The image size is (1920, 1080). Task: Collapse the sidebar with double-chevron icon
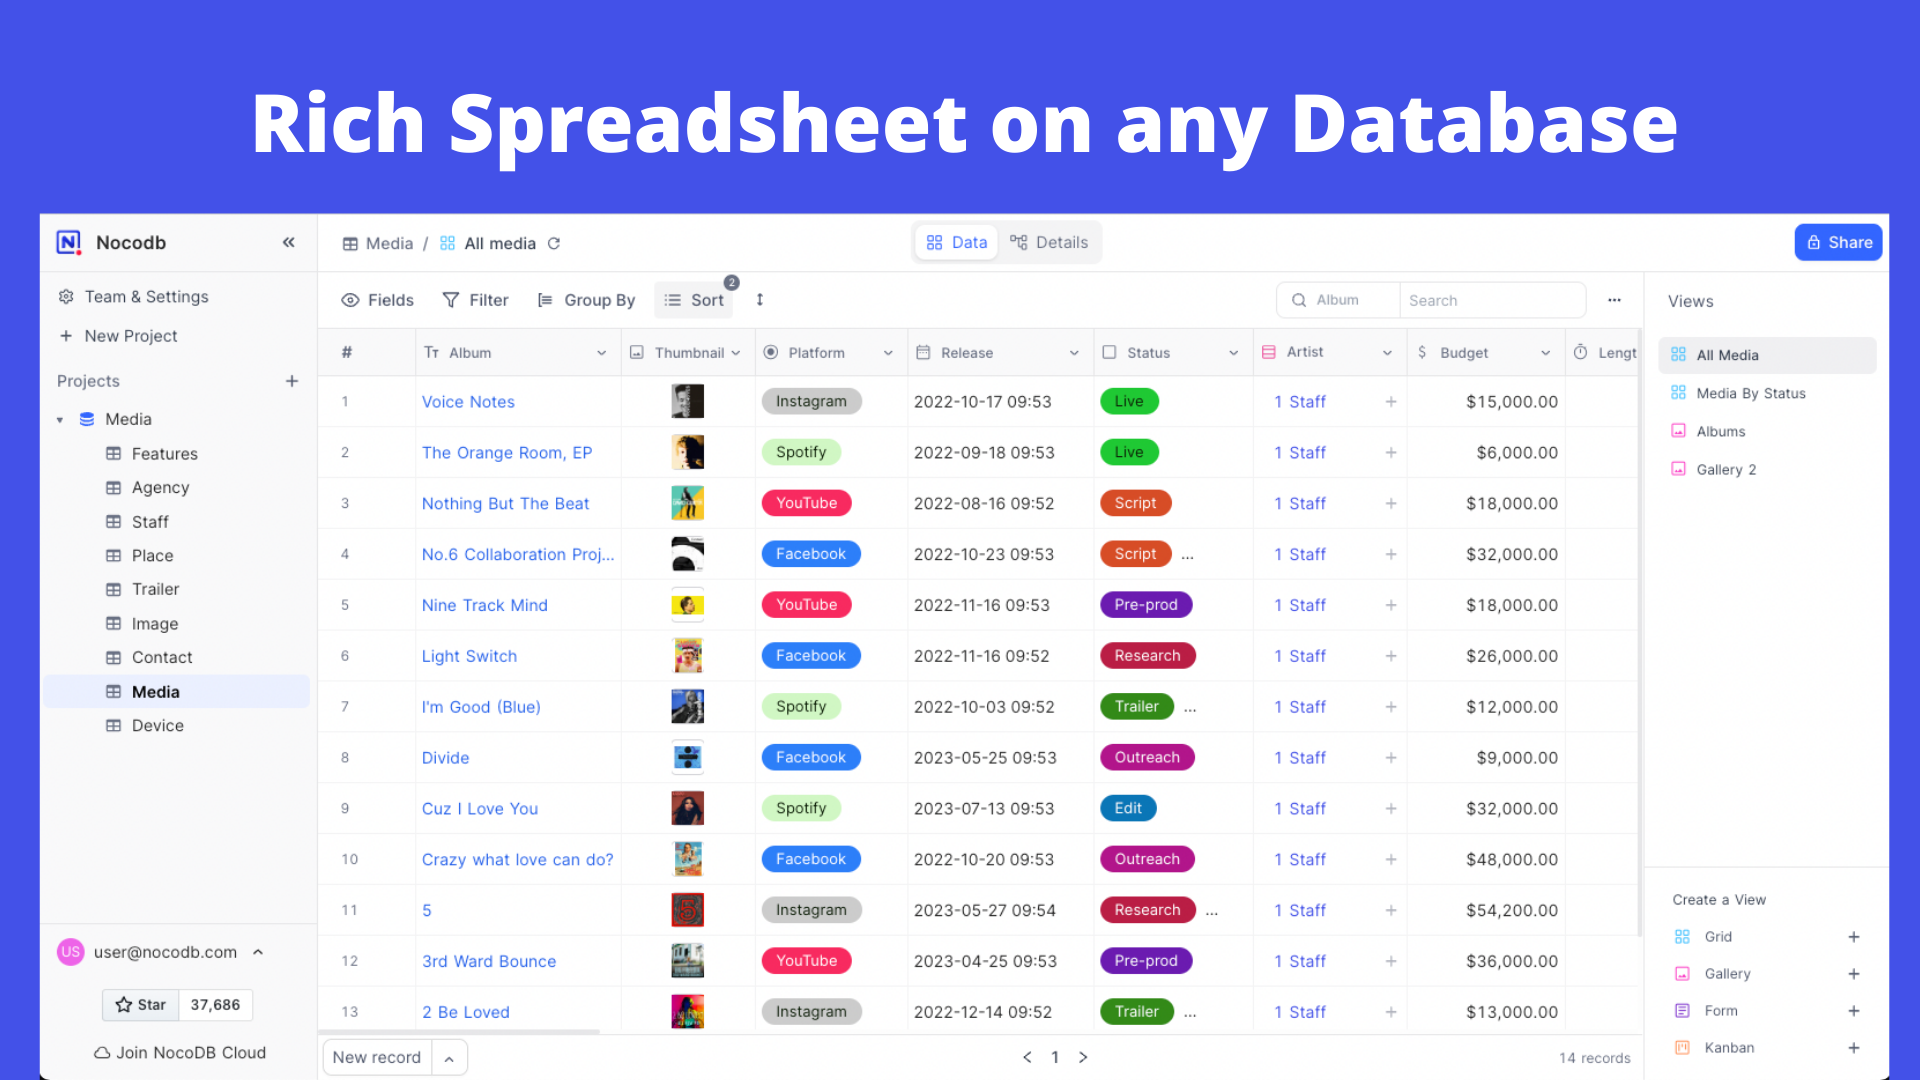(x=288, y=242)
